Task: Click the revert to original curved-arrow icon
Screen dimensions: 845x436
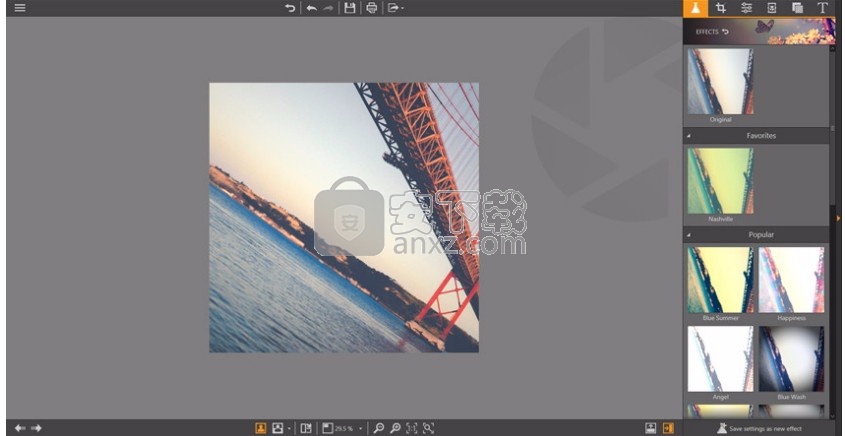Action: coord(290,8)
